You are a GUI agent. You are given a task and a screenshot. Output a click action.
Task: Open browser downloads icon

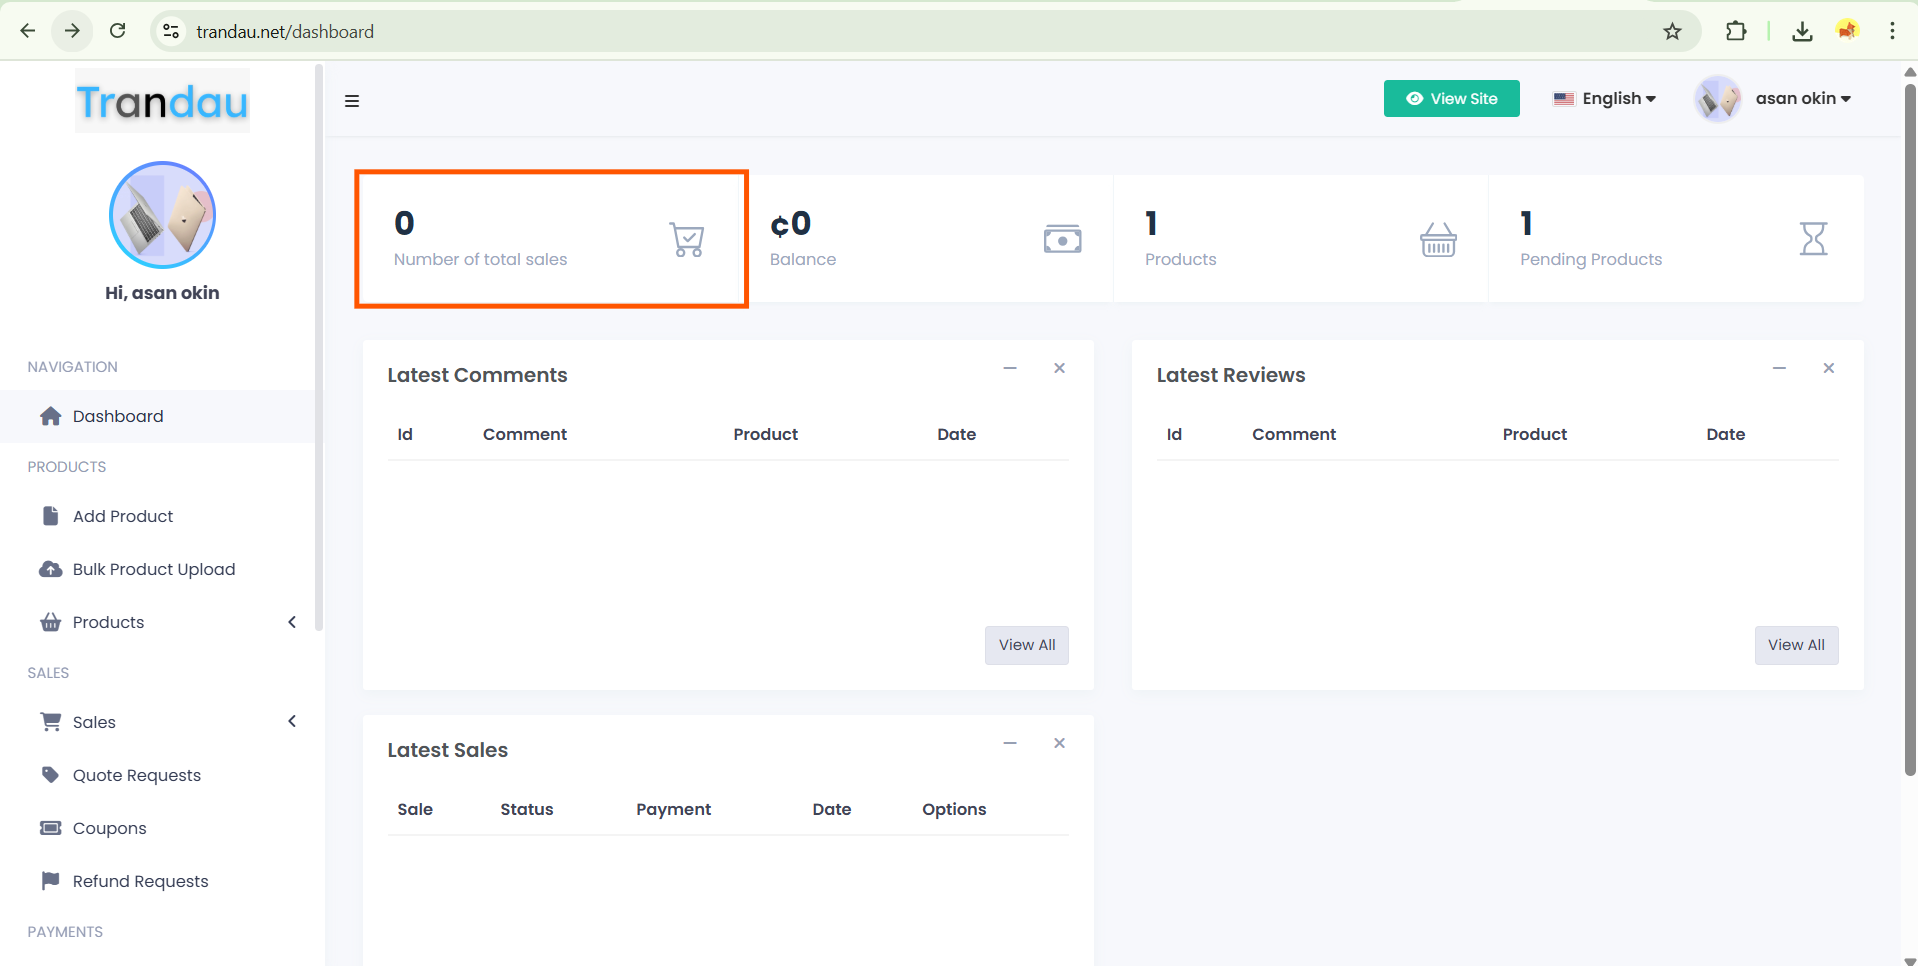pyautogui.click(x=1802, y=32)
